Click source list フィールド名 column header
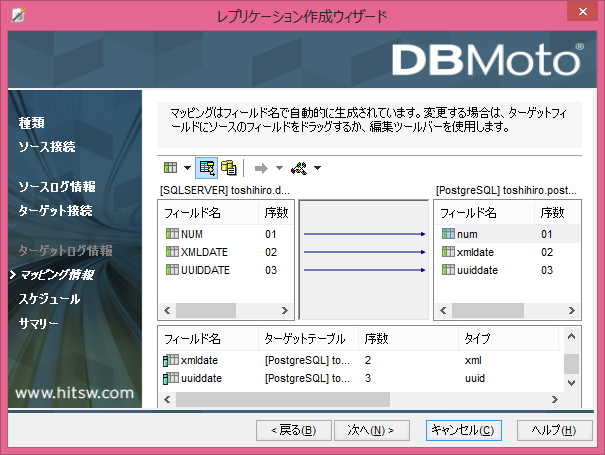The width and height of the screenshot is (605, 455). coord(208,213)
